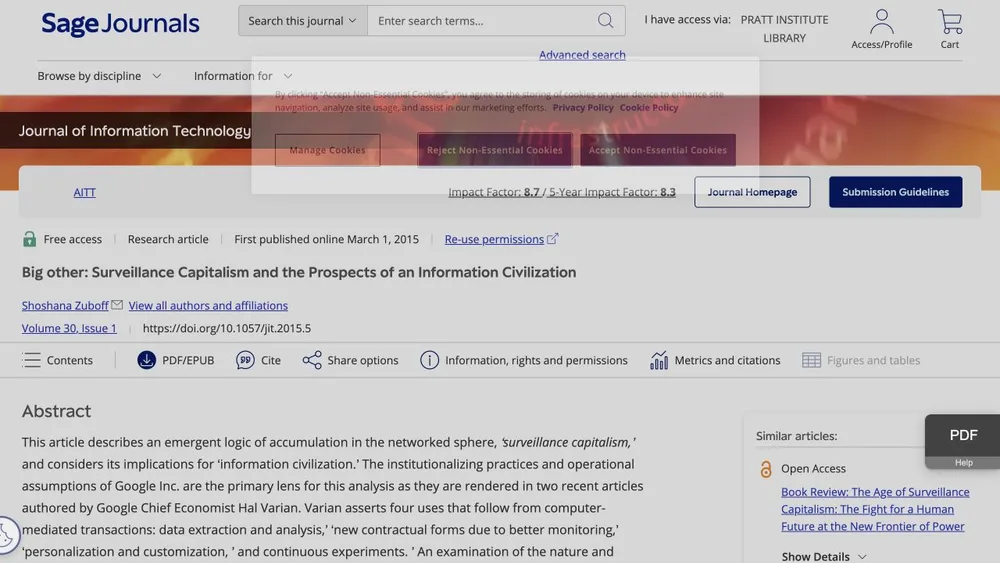Expand the Browse by discipline menu
The width and height of the screenshot is (1000, 563).
point(99,76)
